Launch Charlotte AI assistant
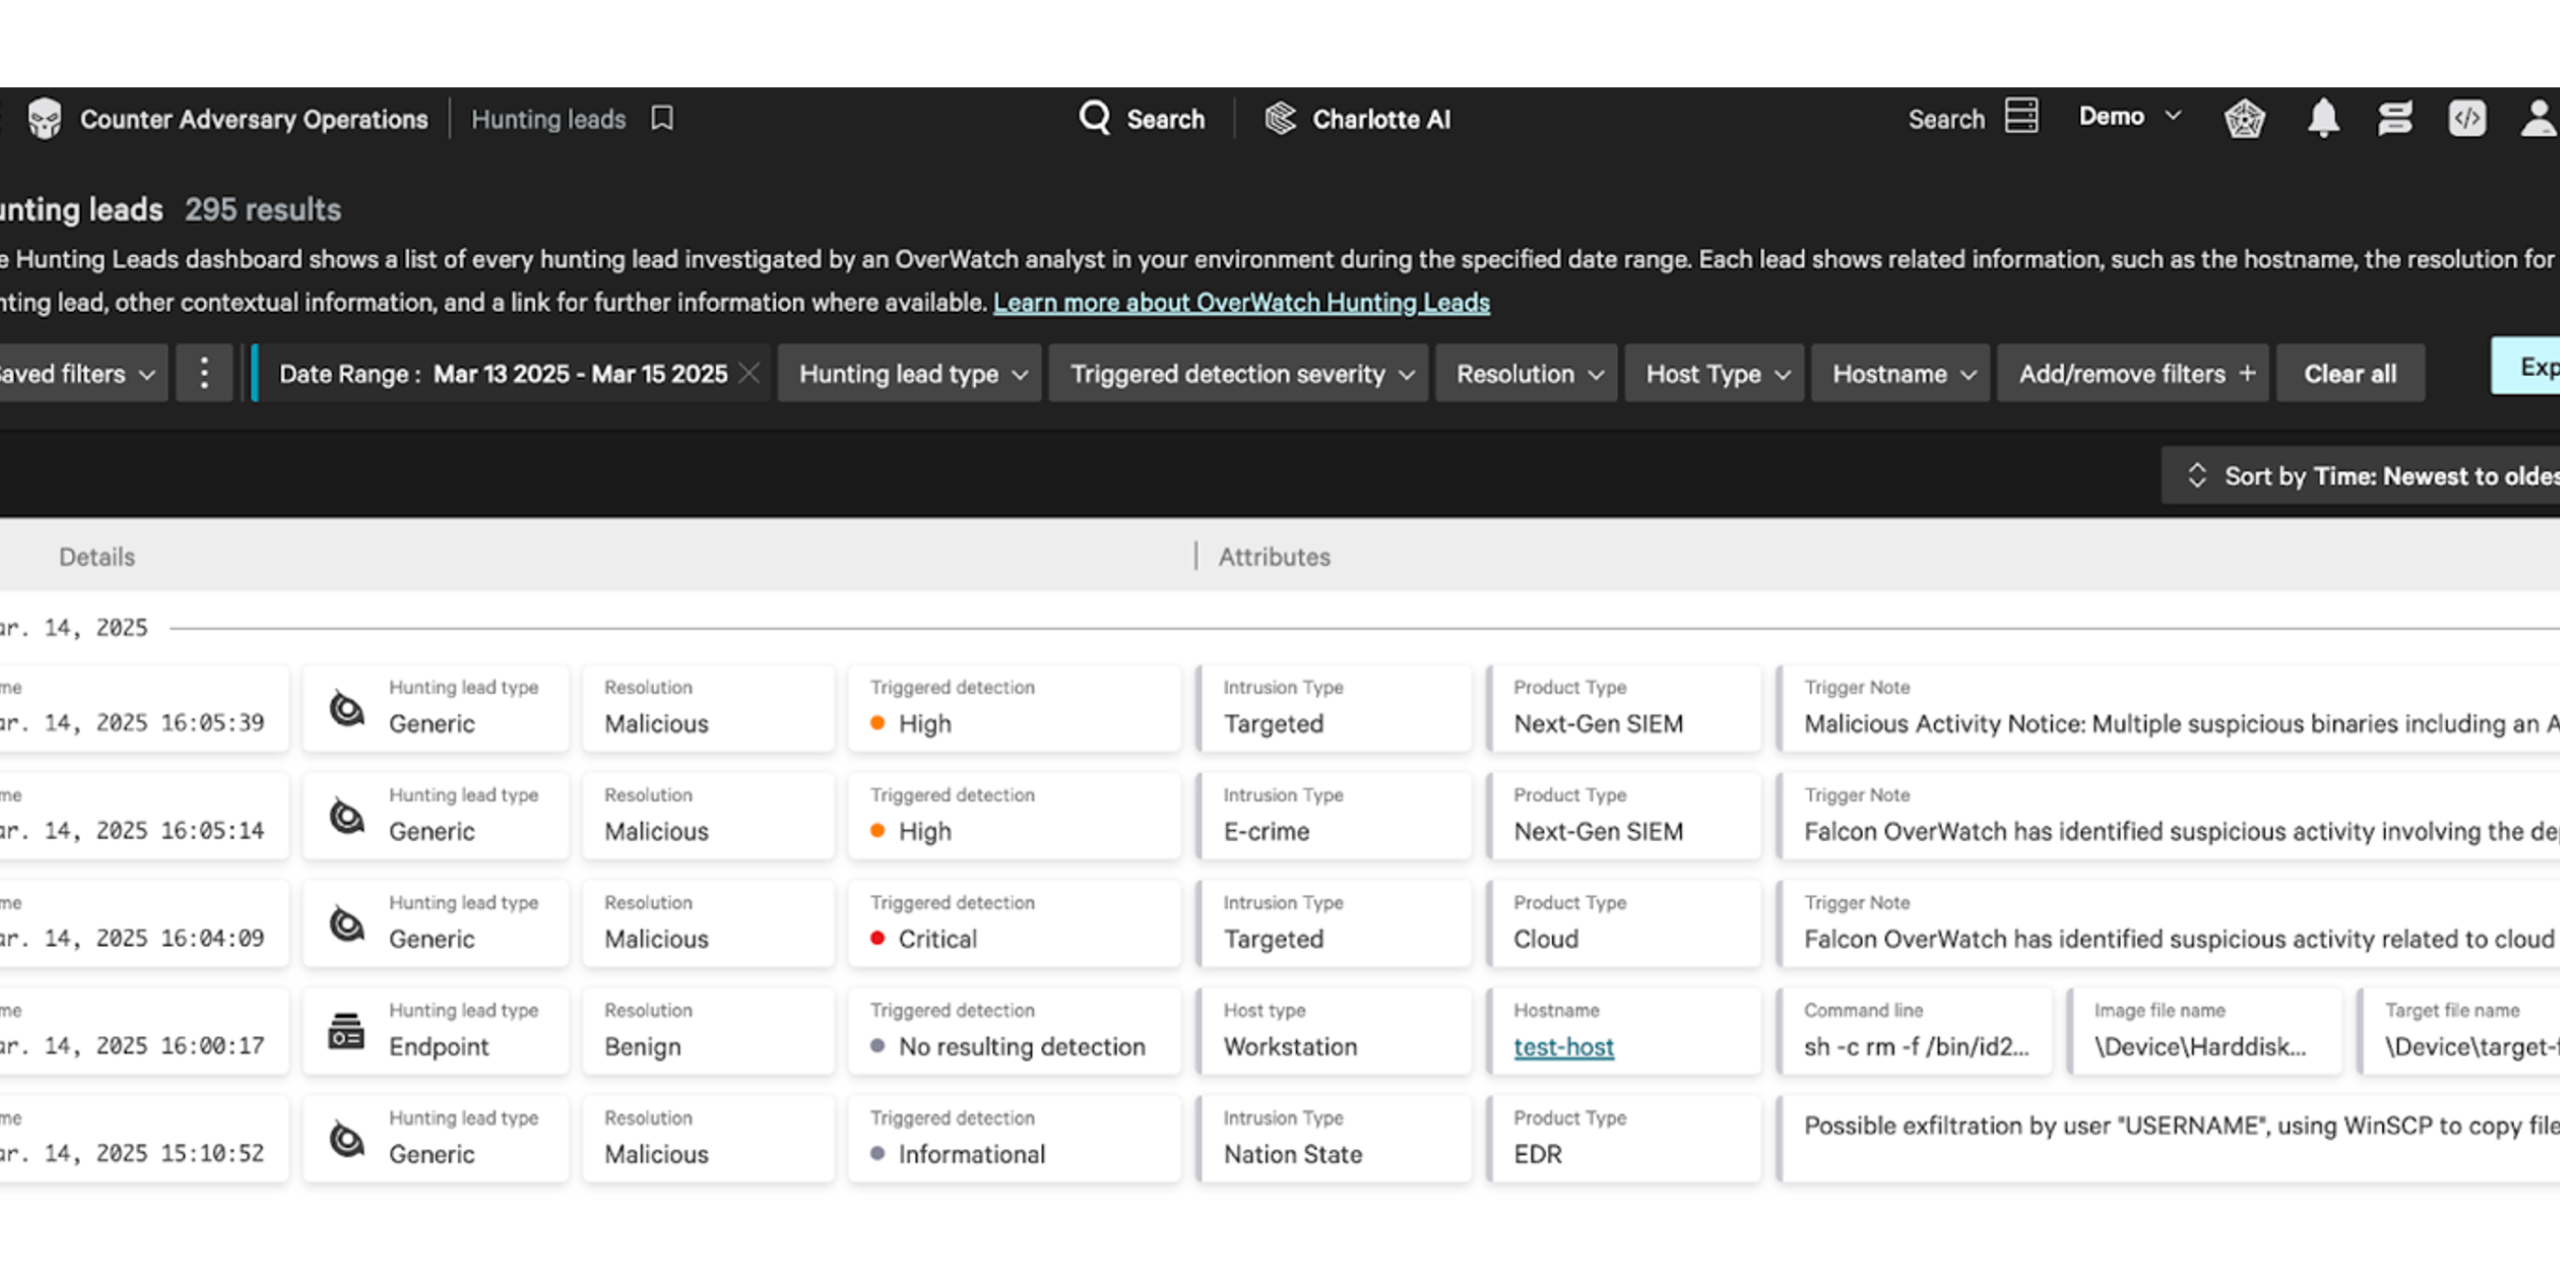This screenshot has height=1282, width=2560. 1357,119
